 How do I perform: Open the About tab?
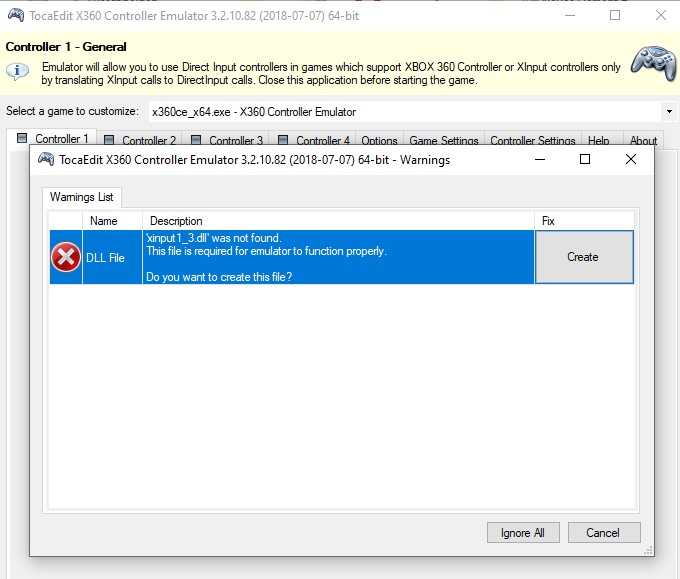click(643, 141)
